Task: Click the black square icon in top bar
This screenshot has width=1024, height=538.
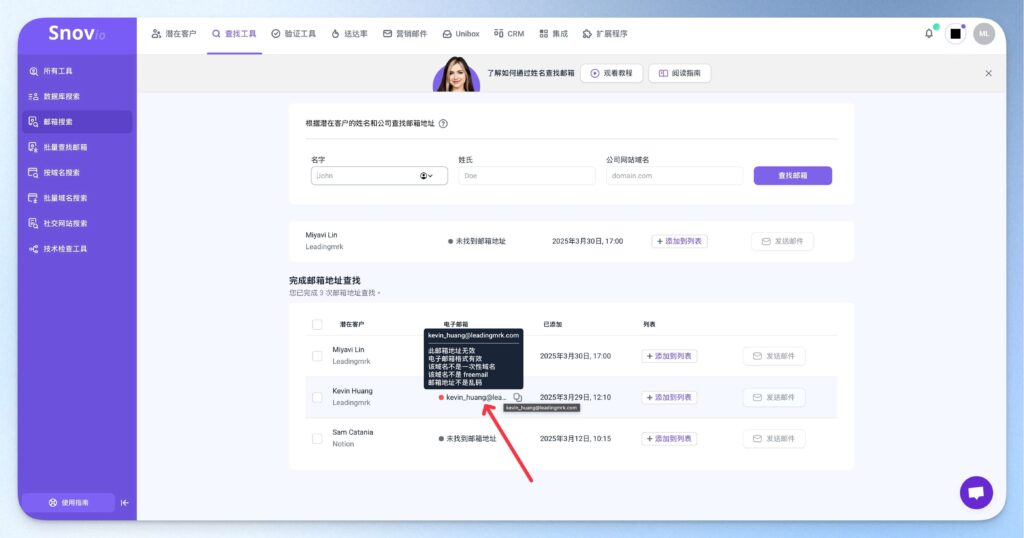Action: point(955,34)
